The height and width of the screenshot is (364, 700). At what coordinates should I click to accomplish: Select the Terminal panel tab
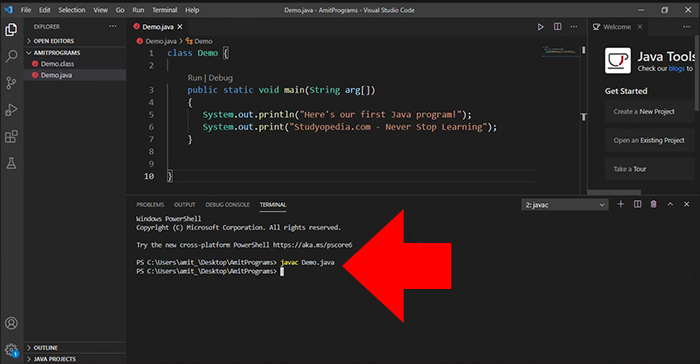click(x=273, y=205)
